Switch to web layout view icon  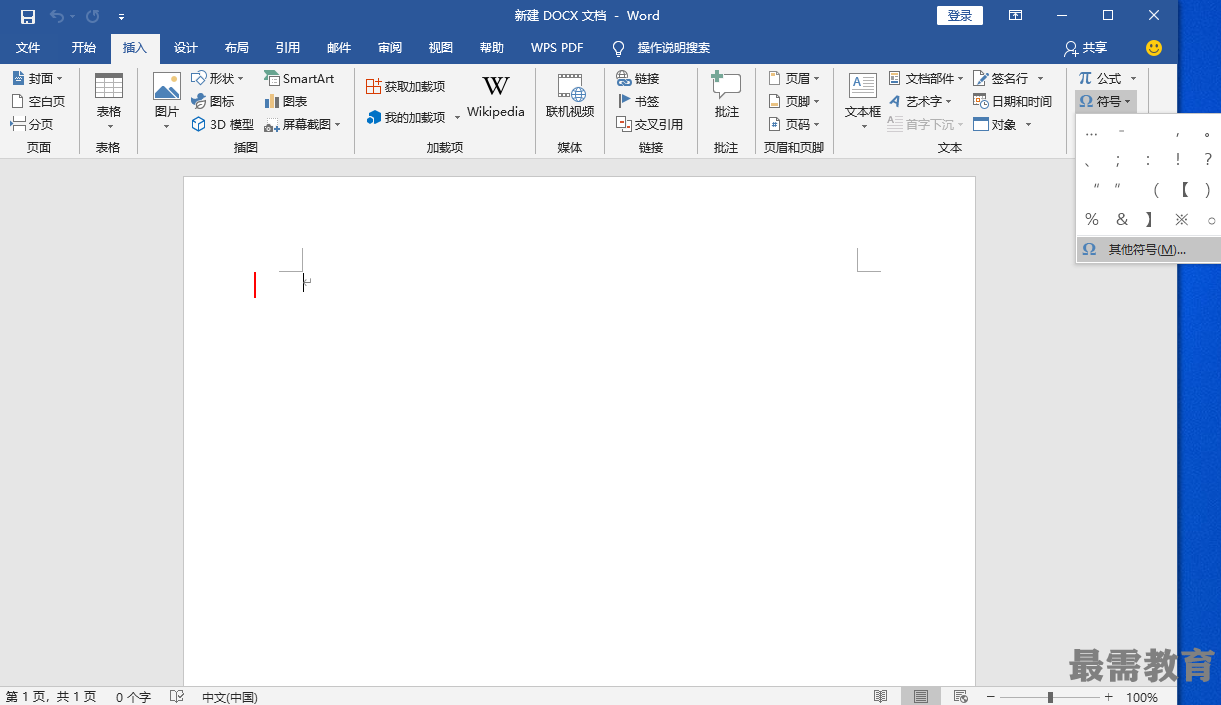coord(961,696)
